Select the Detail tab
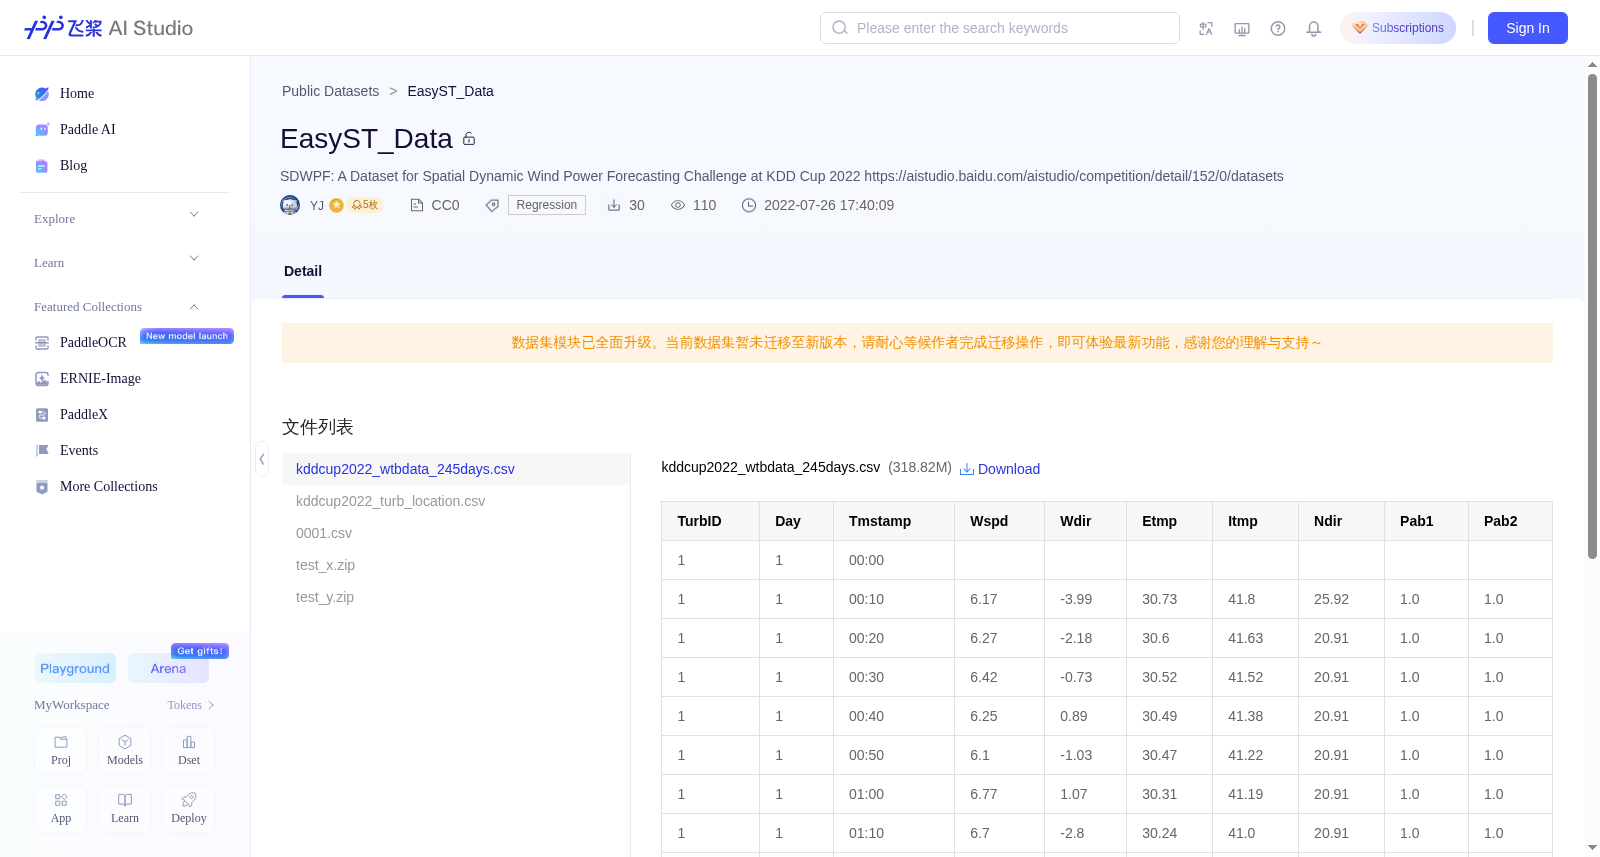The height and width of the screenshot is (857, 1600). coord(303,271)
